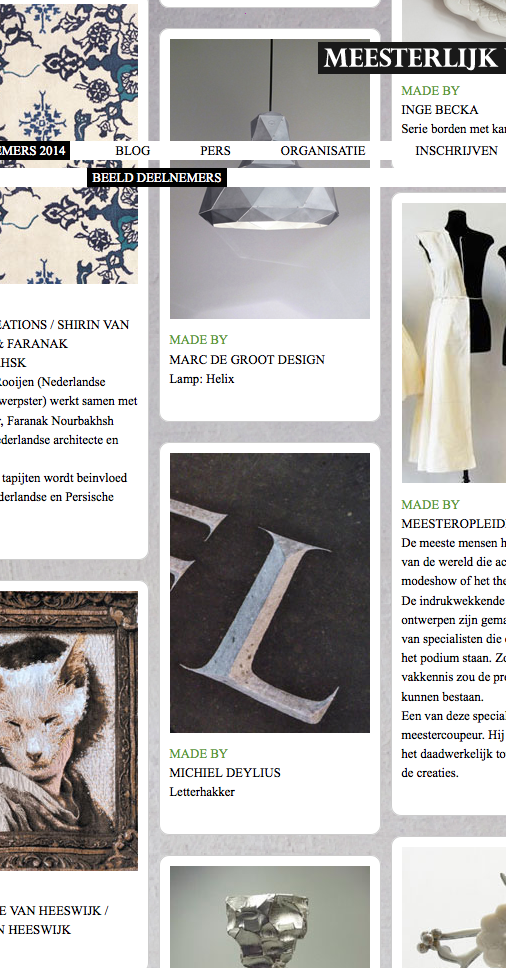Open the crumpled silver vase thumbnail
506x968 pixels.
pyautogui.click(x=270, y=917)
